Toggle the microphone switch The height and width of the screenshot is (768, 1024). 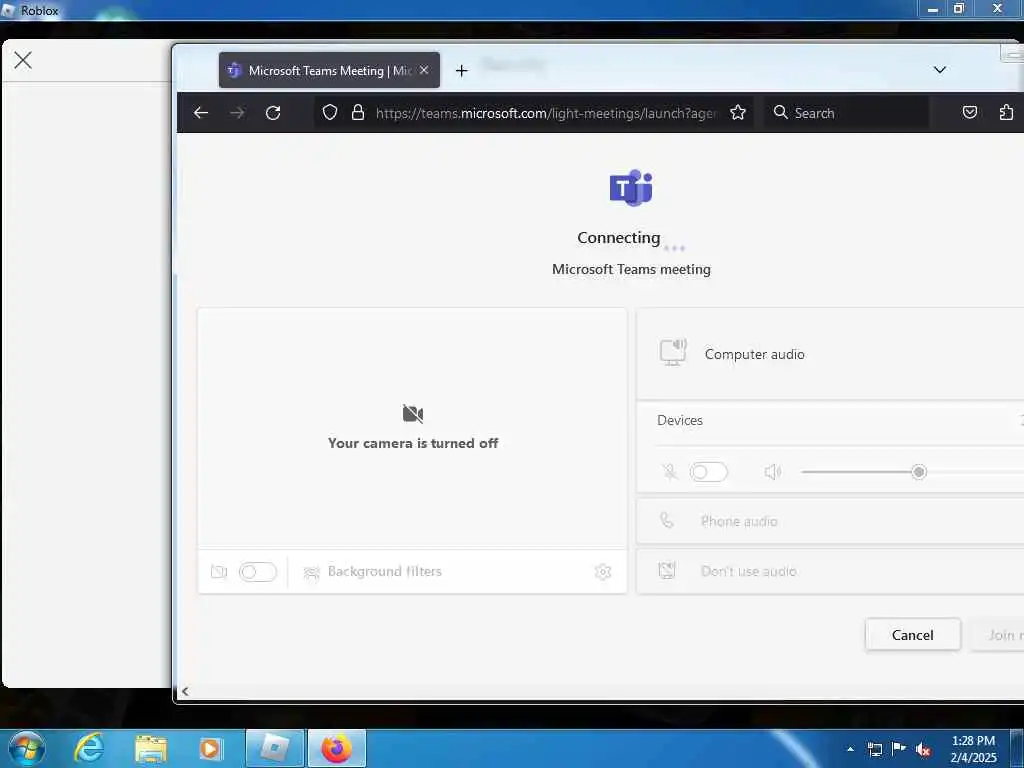point(709,472)
